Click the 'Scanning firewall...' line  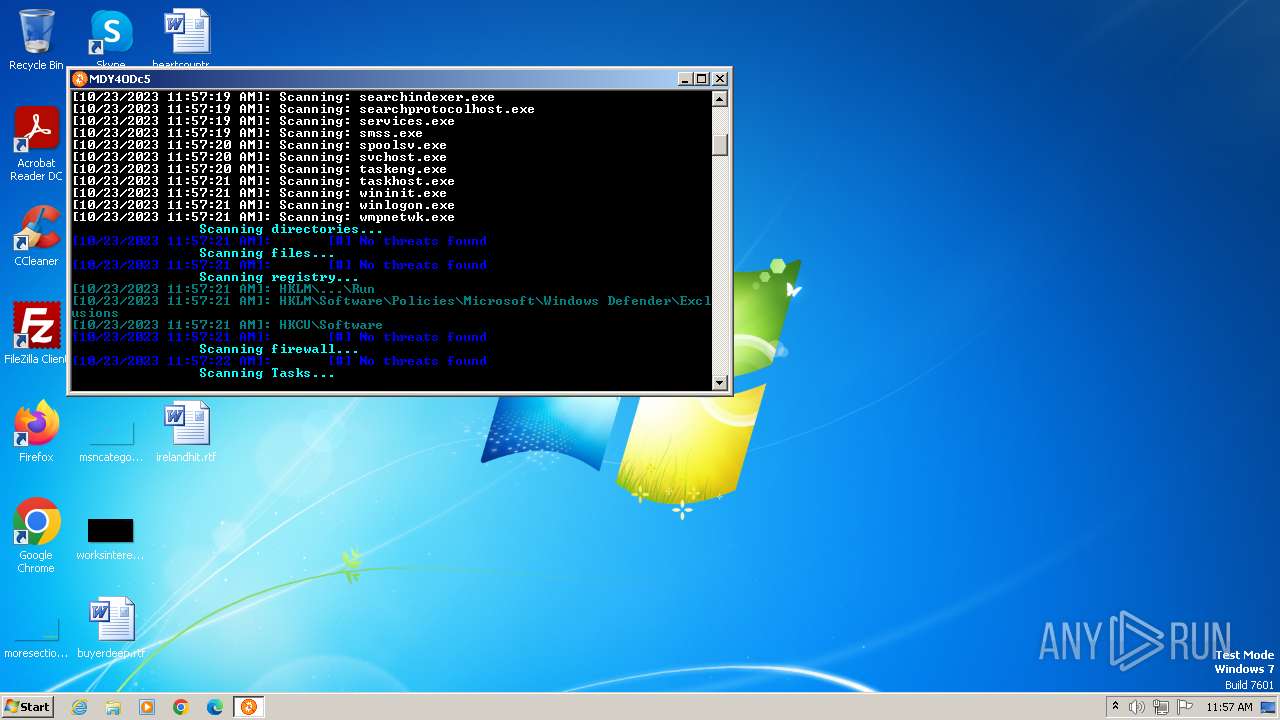coord(279,349)
